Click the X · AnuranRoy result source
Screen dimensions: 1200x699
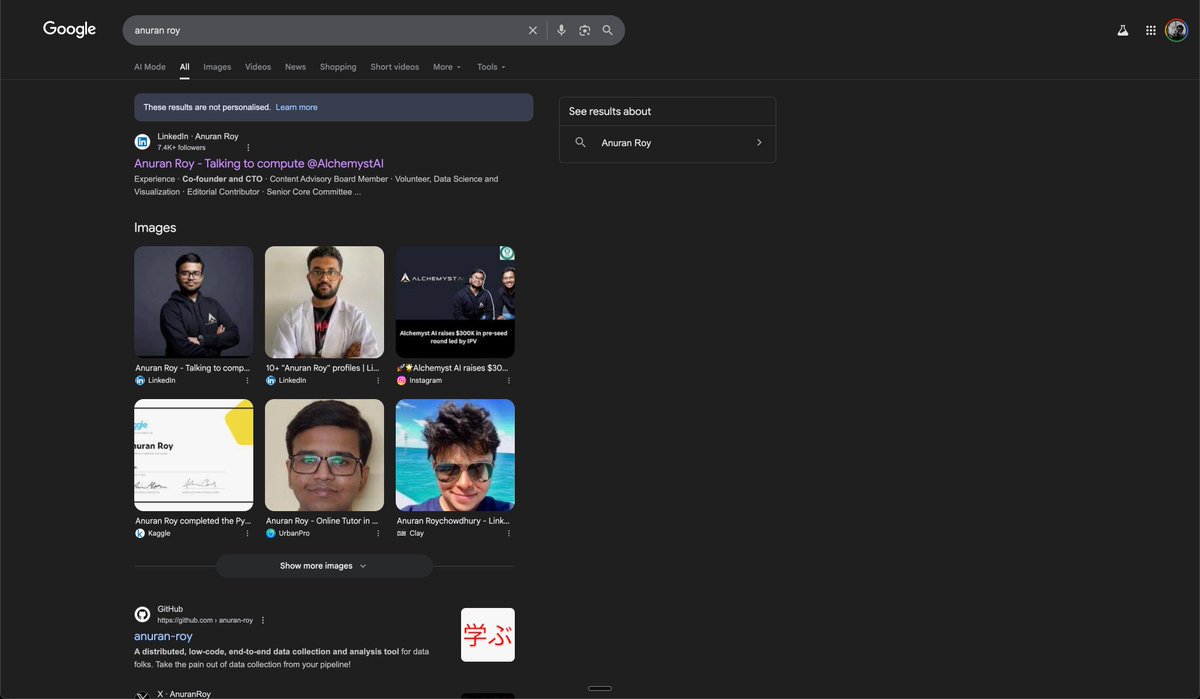coord(184,694)
